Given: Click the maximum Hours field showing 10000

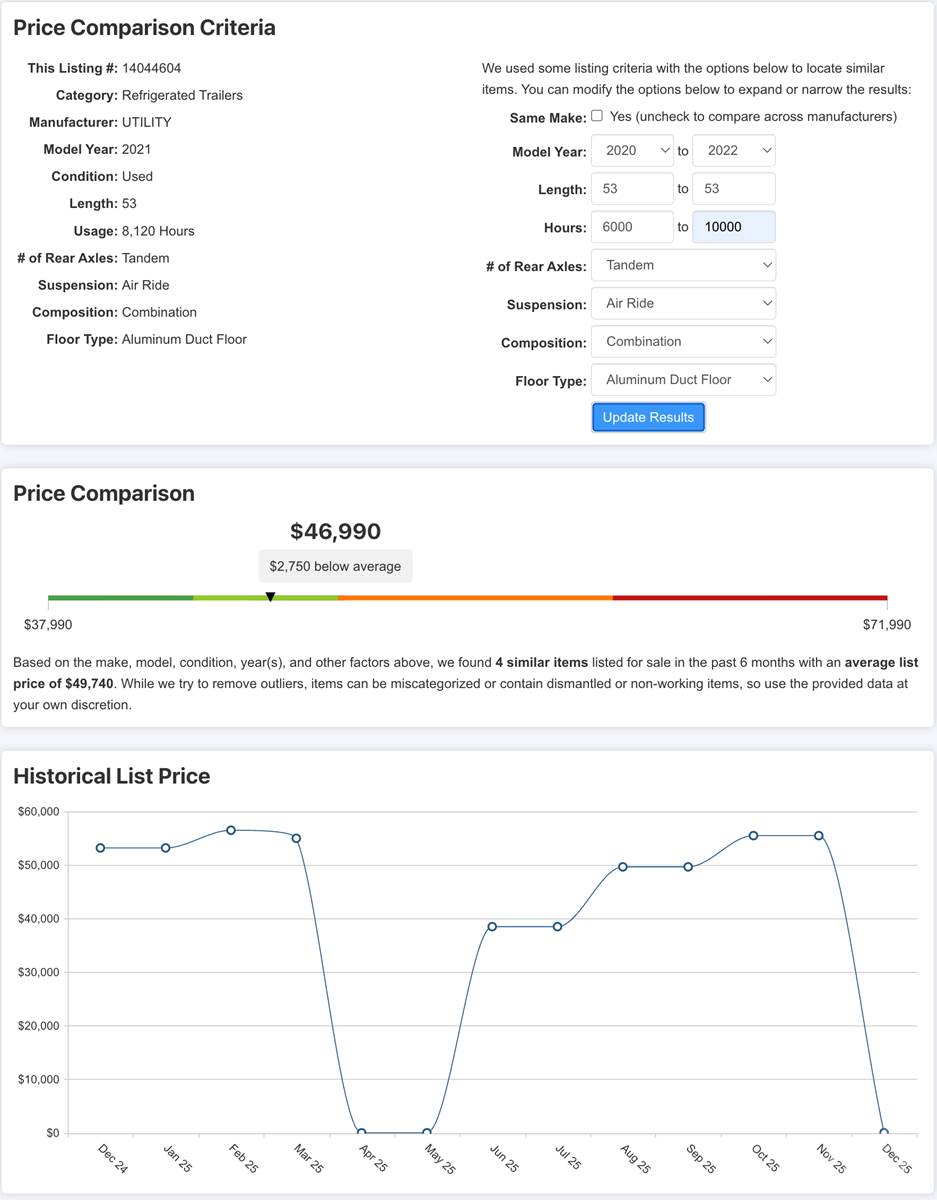Looking at the screenshot, I should (733, 227).
